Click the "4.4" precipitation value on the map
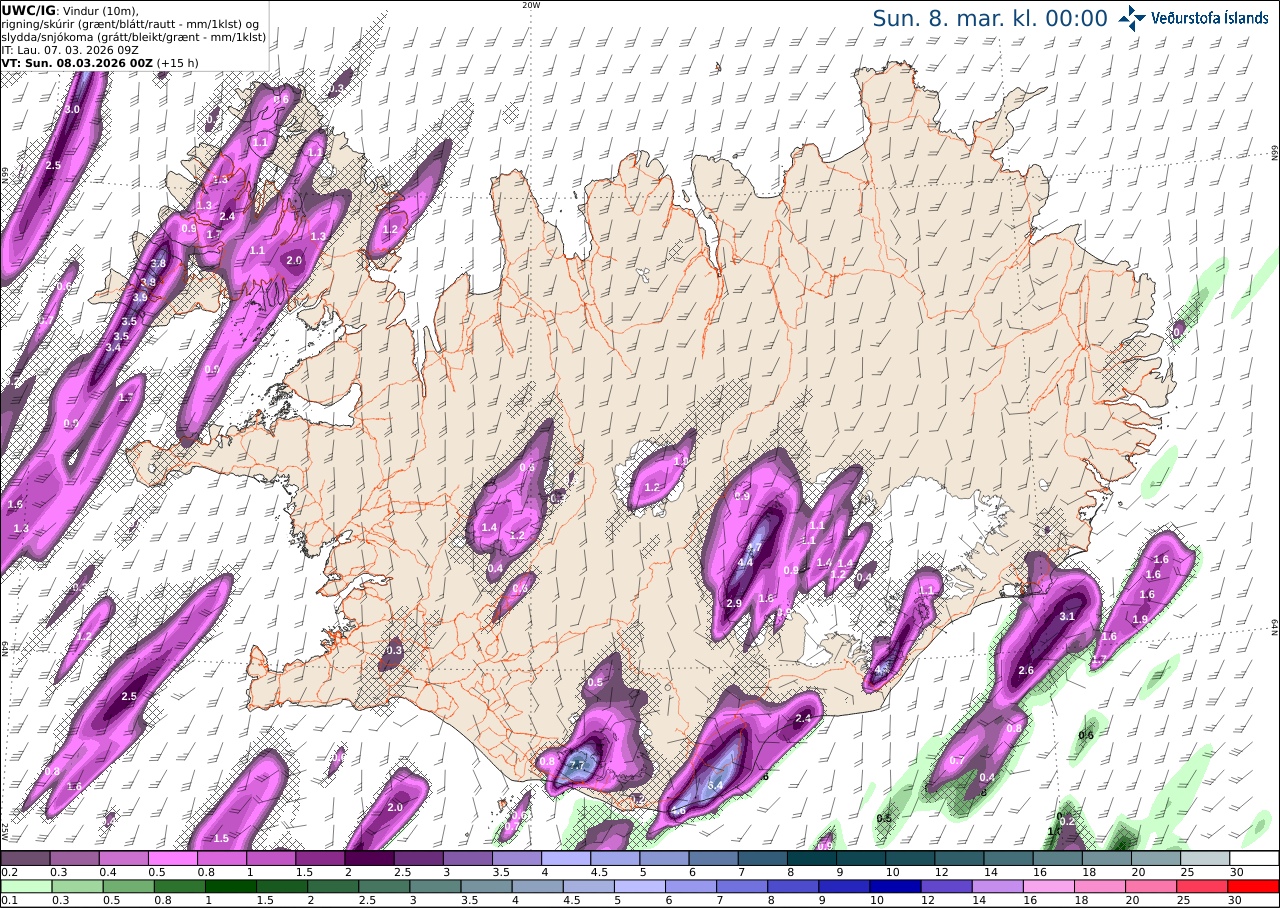This screenshot has height=908, width=1280. pos(745,563)
